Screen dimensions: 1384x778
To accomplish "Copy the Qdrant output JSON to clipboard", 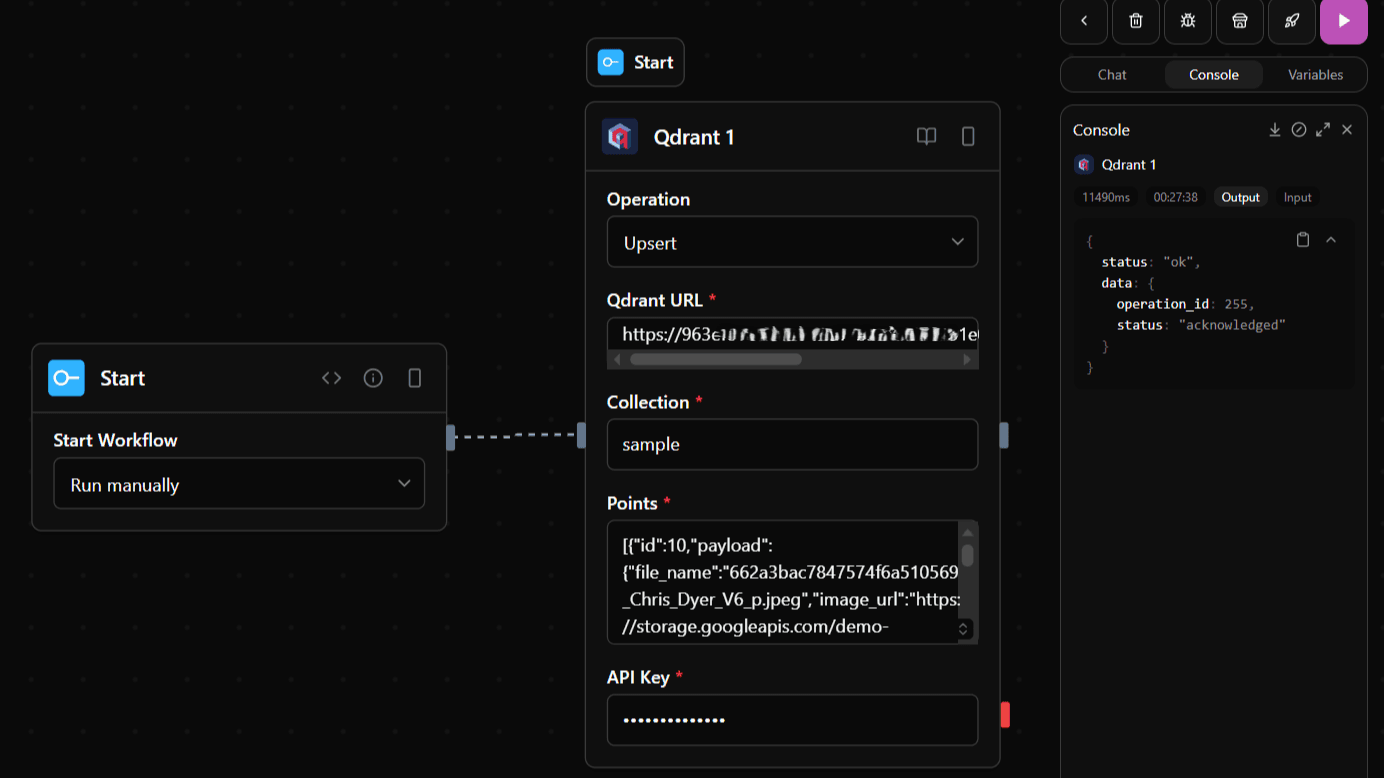I will point(1303,239).
